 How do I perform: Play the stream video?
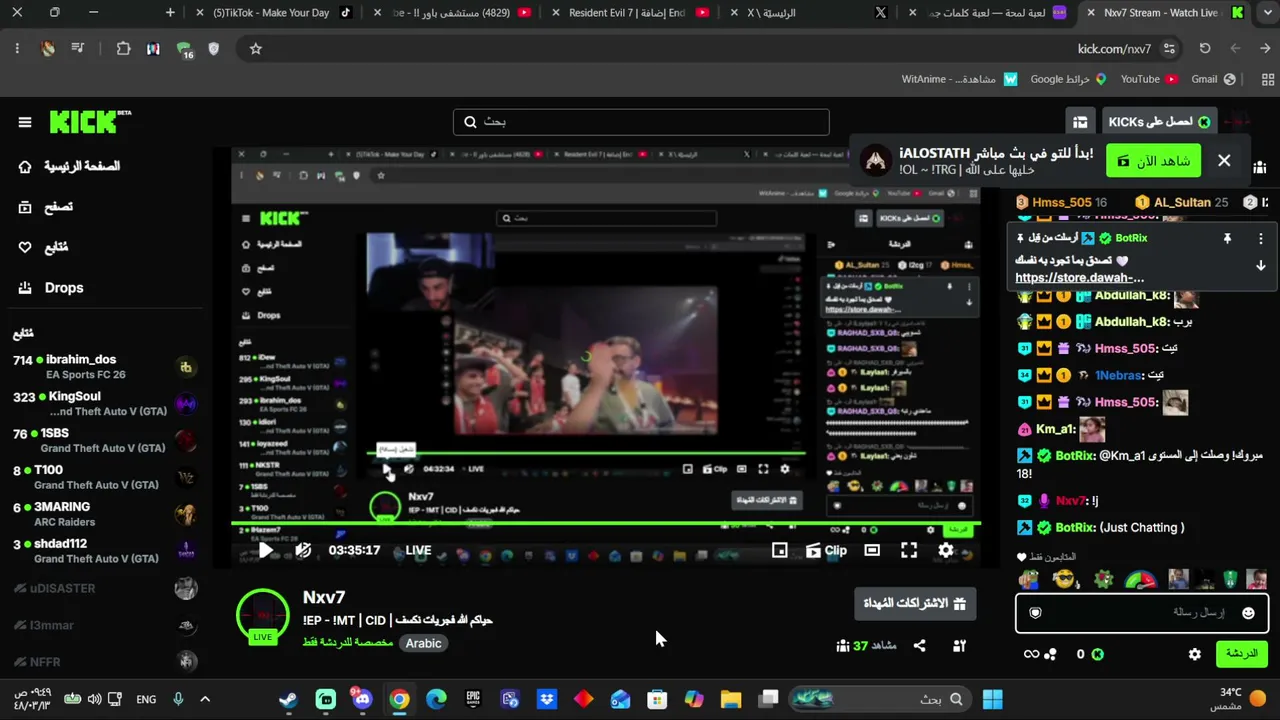coord(266,550)
